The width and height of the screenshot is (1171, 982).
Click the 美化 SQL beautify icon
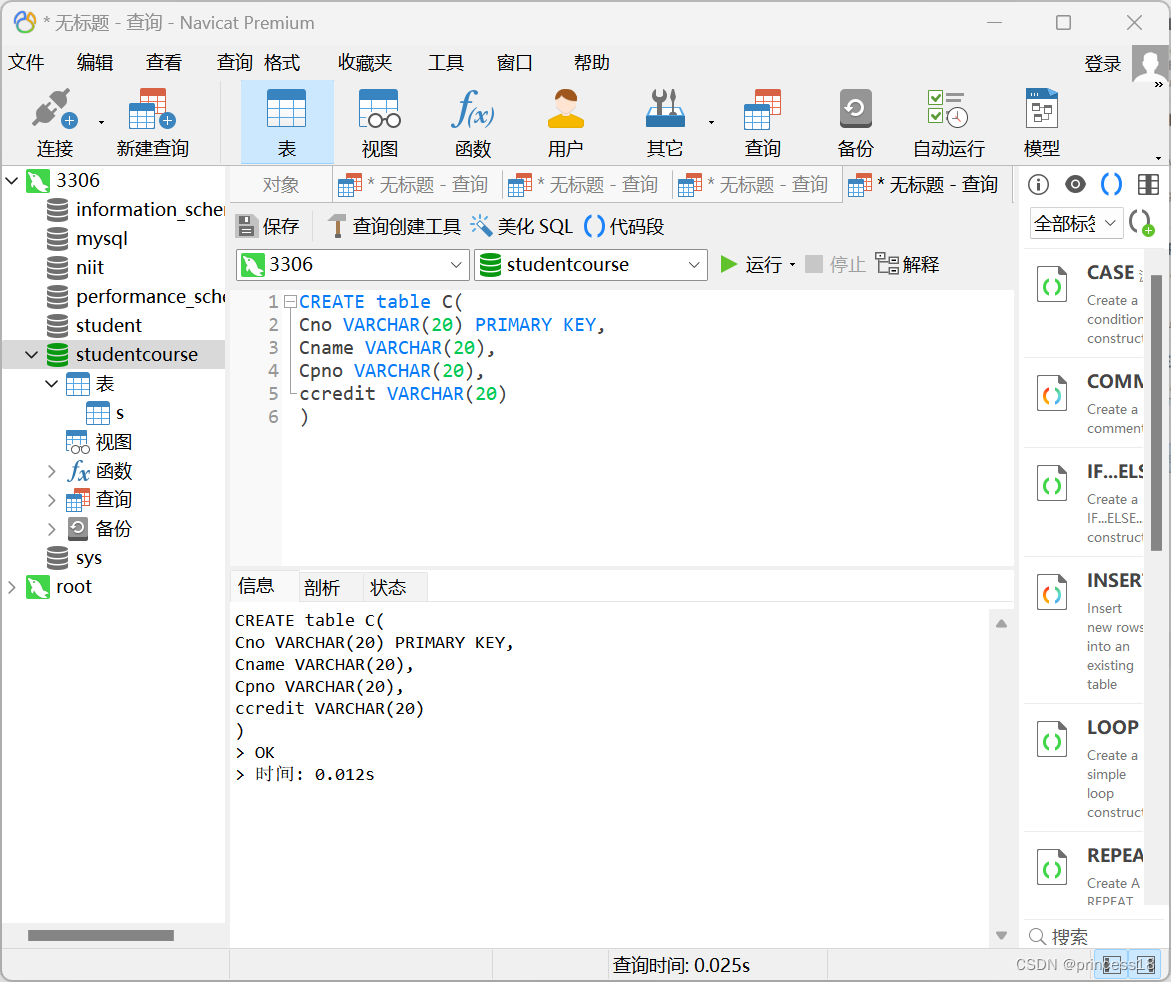[x=480, y=226]
